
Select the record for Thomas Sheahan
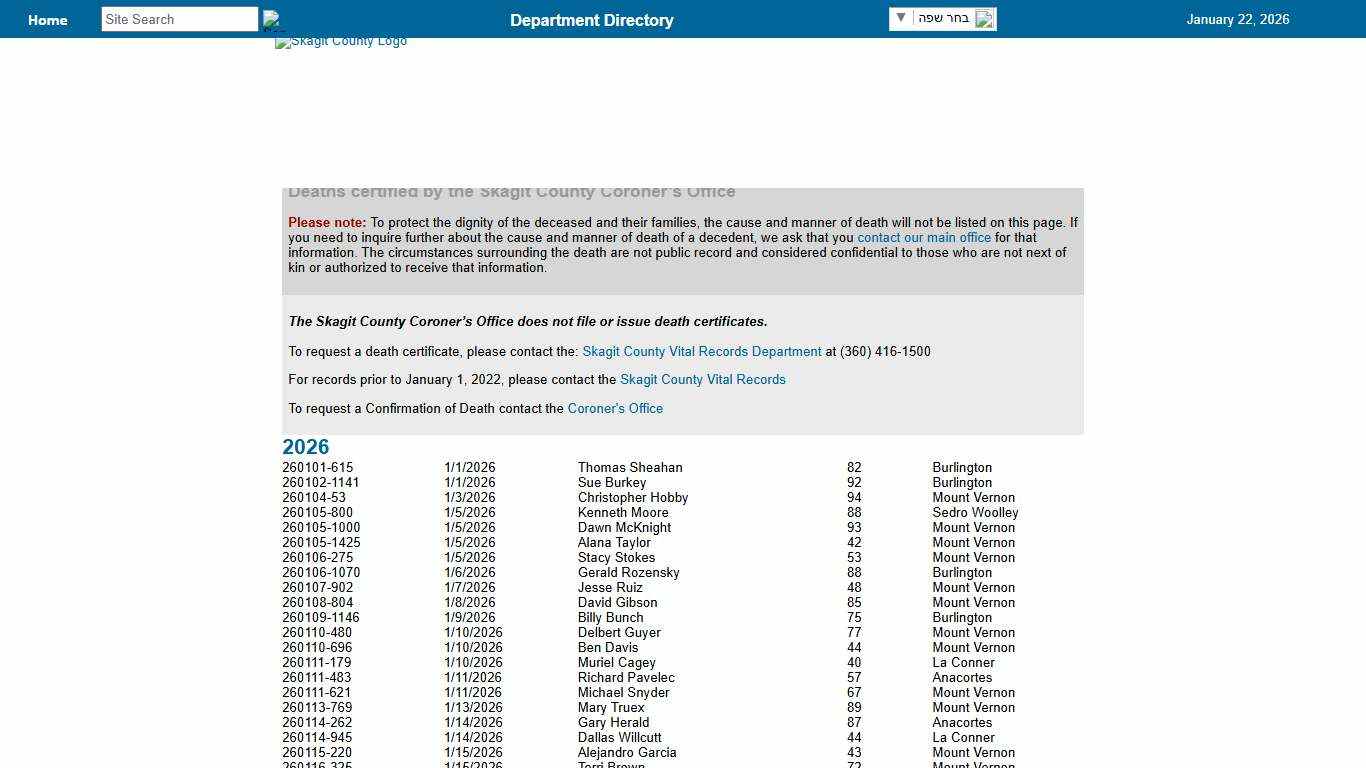click(x=630, y=467)
